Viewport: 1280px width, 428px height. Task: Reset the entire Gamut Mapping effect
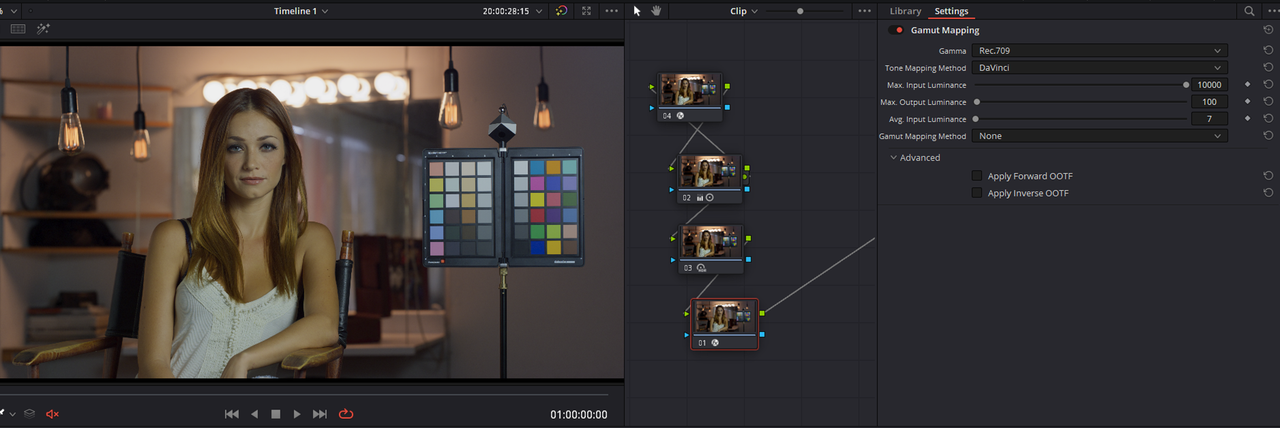(1268, 30)
